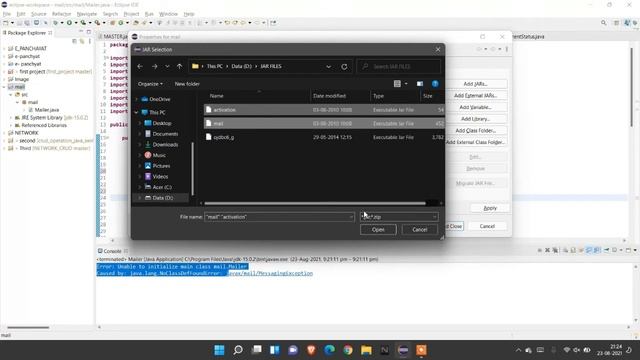This screenshot has height=360, width=640.
Task: Click Add Library button in Properties
Action: click(x=476, y=119)
